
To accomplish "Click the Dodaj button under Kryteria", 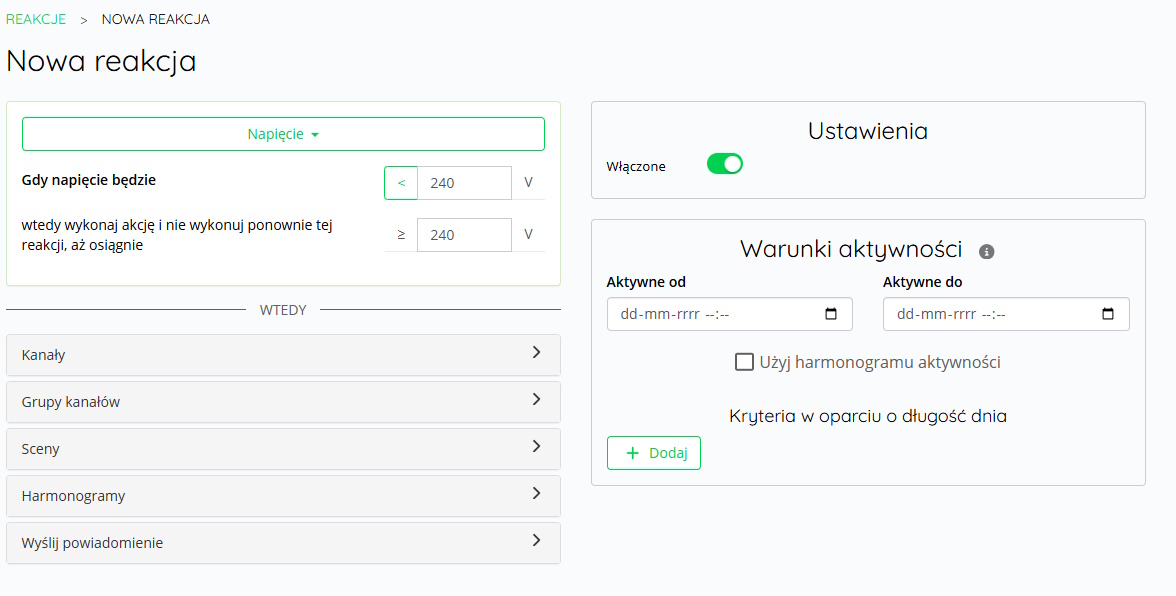I will (653, 452).
